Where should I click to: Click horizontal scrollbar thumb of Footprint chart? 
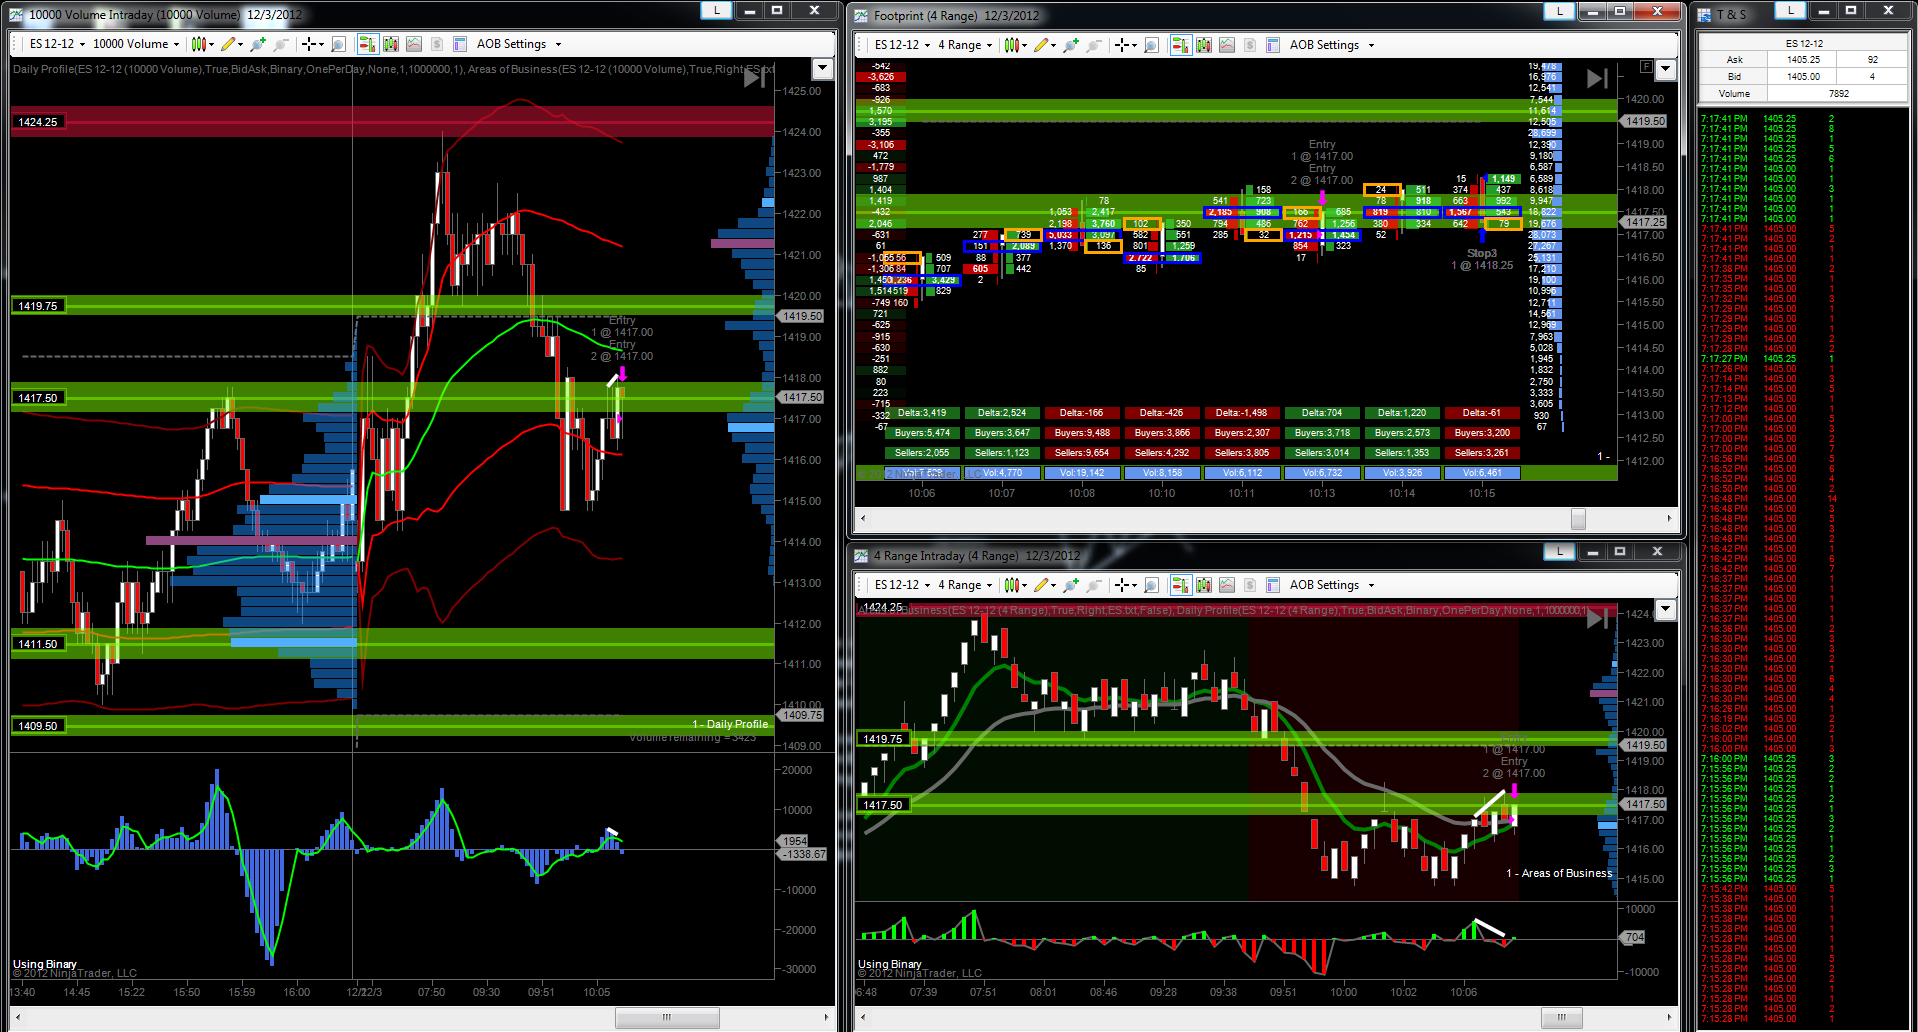tap(1578, 519)
